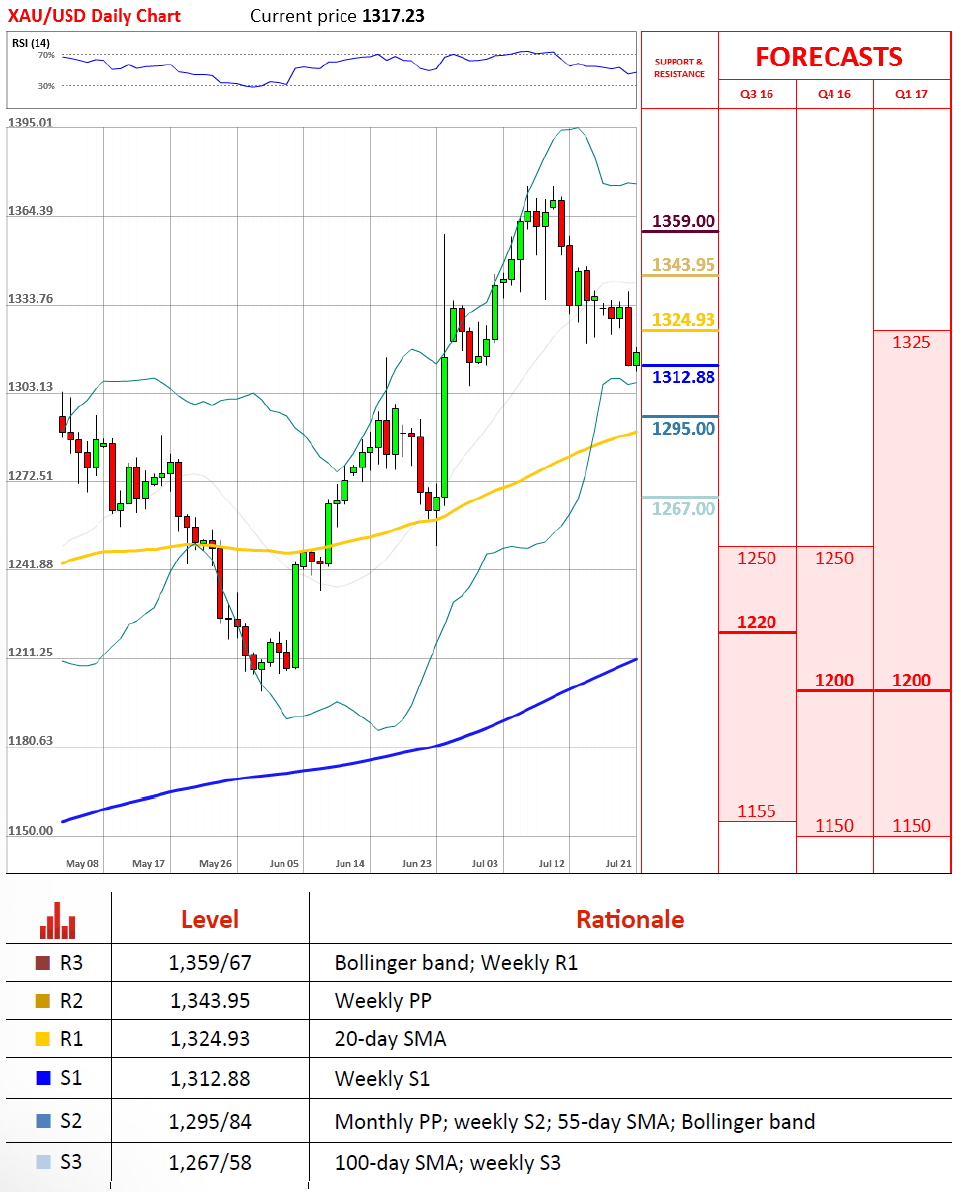961x1192 pixels.
Task: Click the 1180.63 price axis label
Action: (x=30, y=740)
